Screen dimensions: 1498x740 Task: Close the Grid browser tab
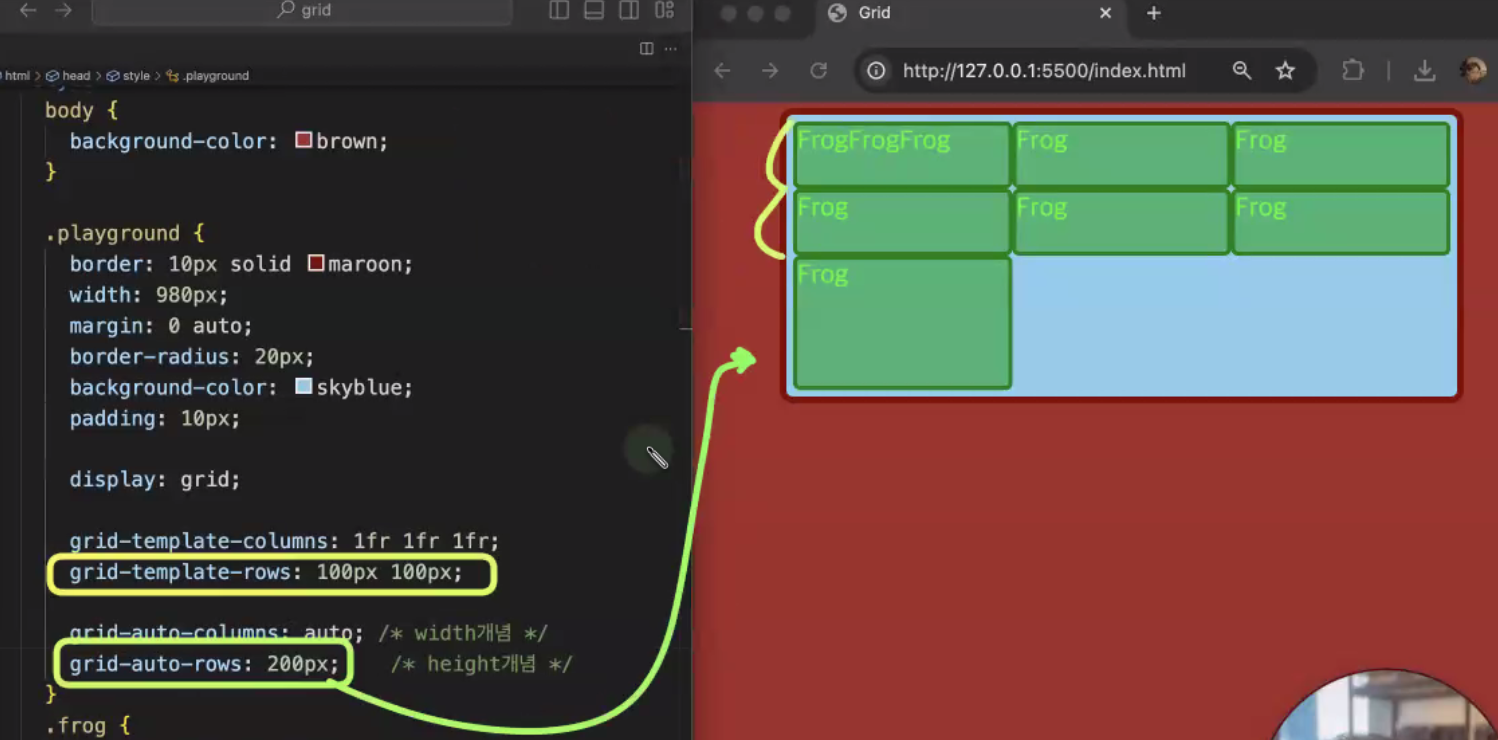point(1105,13)
